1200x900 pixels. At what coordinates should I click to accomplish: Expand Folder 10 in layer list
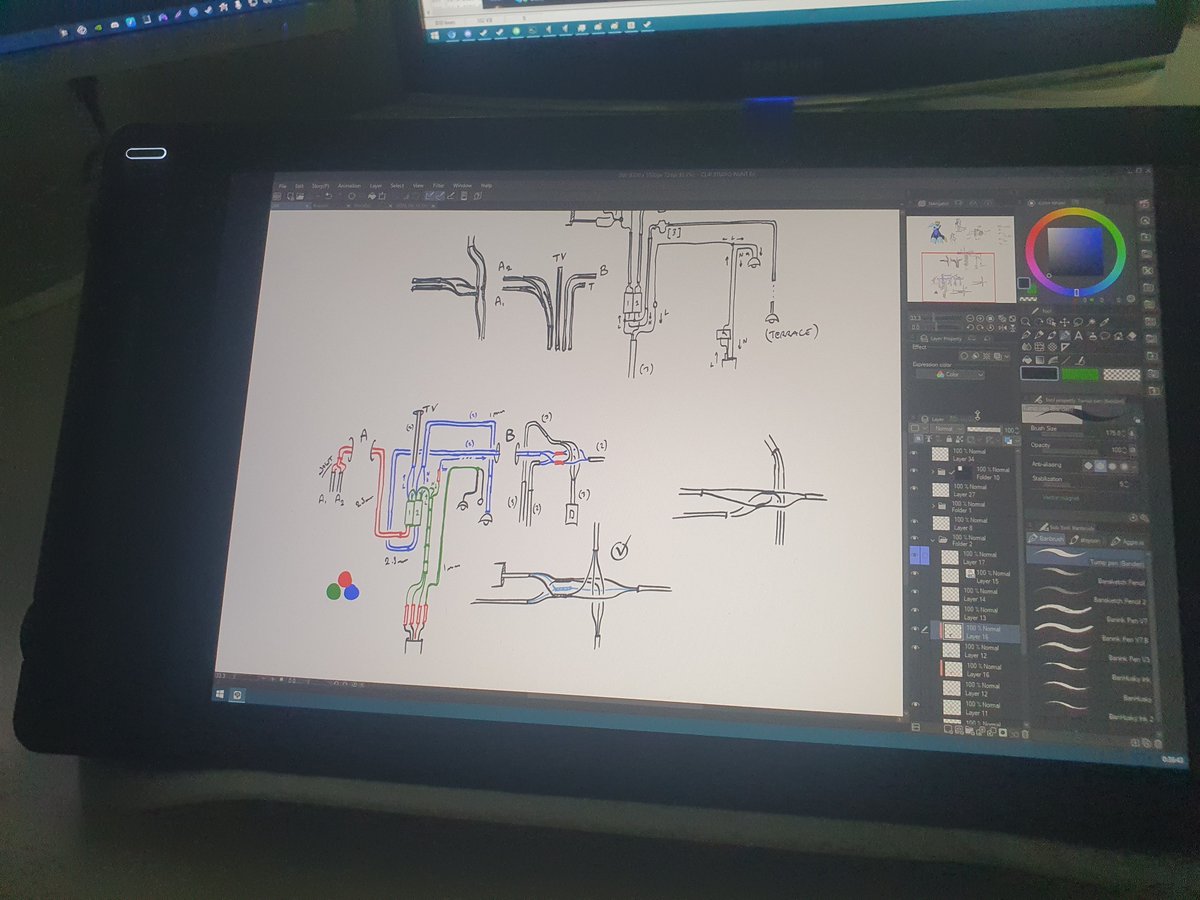click(x=933, y=472)
